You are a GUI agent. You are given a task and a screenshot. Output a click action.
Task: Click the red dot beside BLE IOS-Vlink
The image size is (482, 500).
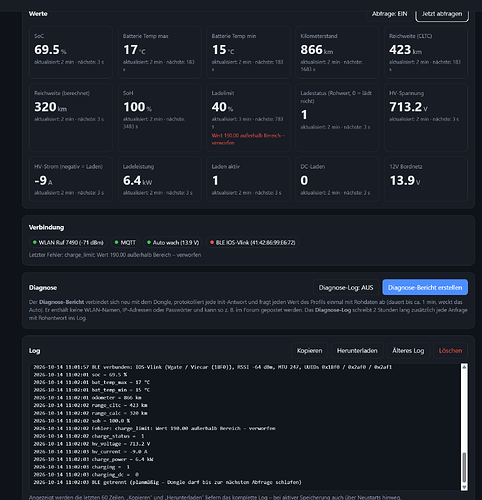(x=212, y=242)
